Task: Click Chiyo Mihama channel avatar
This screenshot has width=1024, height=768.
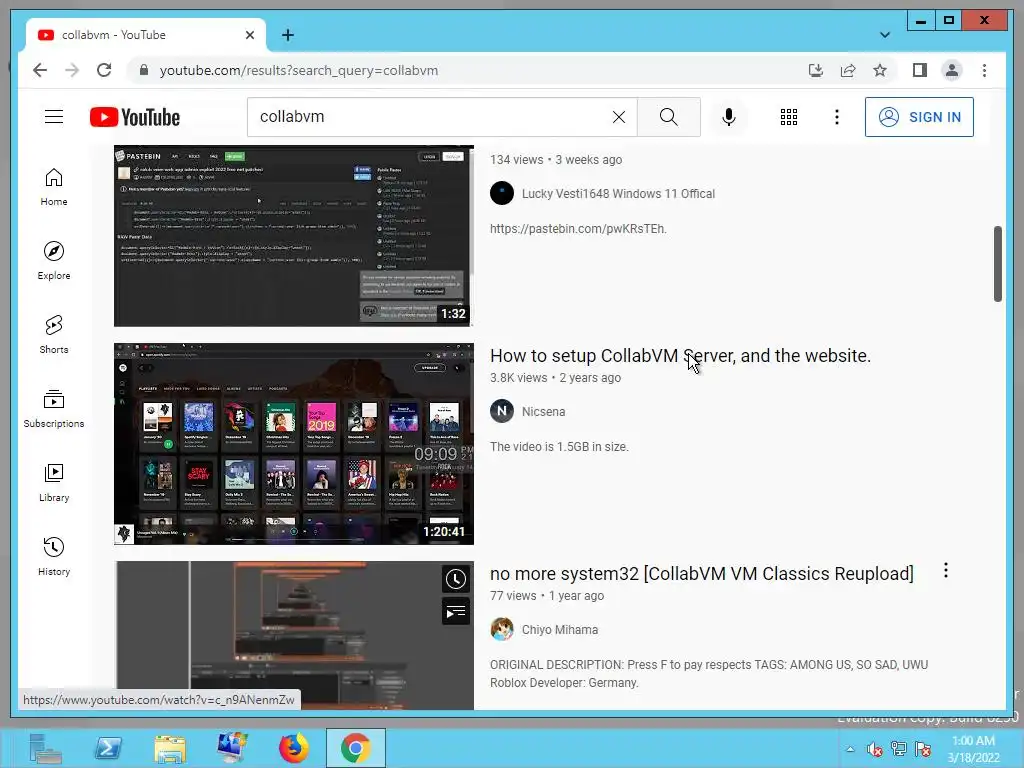Action: coord(502,630)
